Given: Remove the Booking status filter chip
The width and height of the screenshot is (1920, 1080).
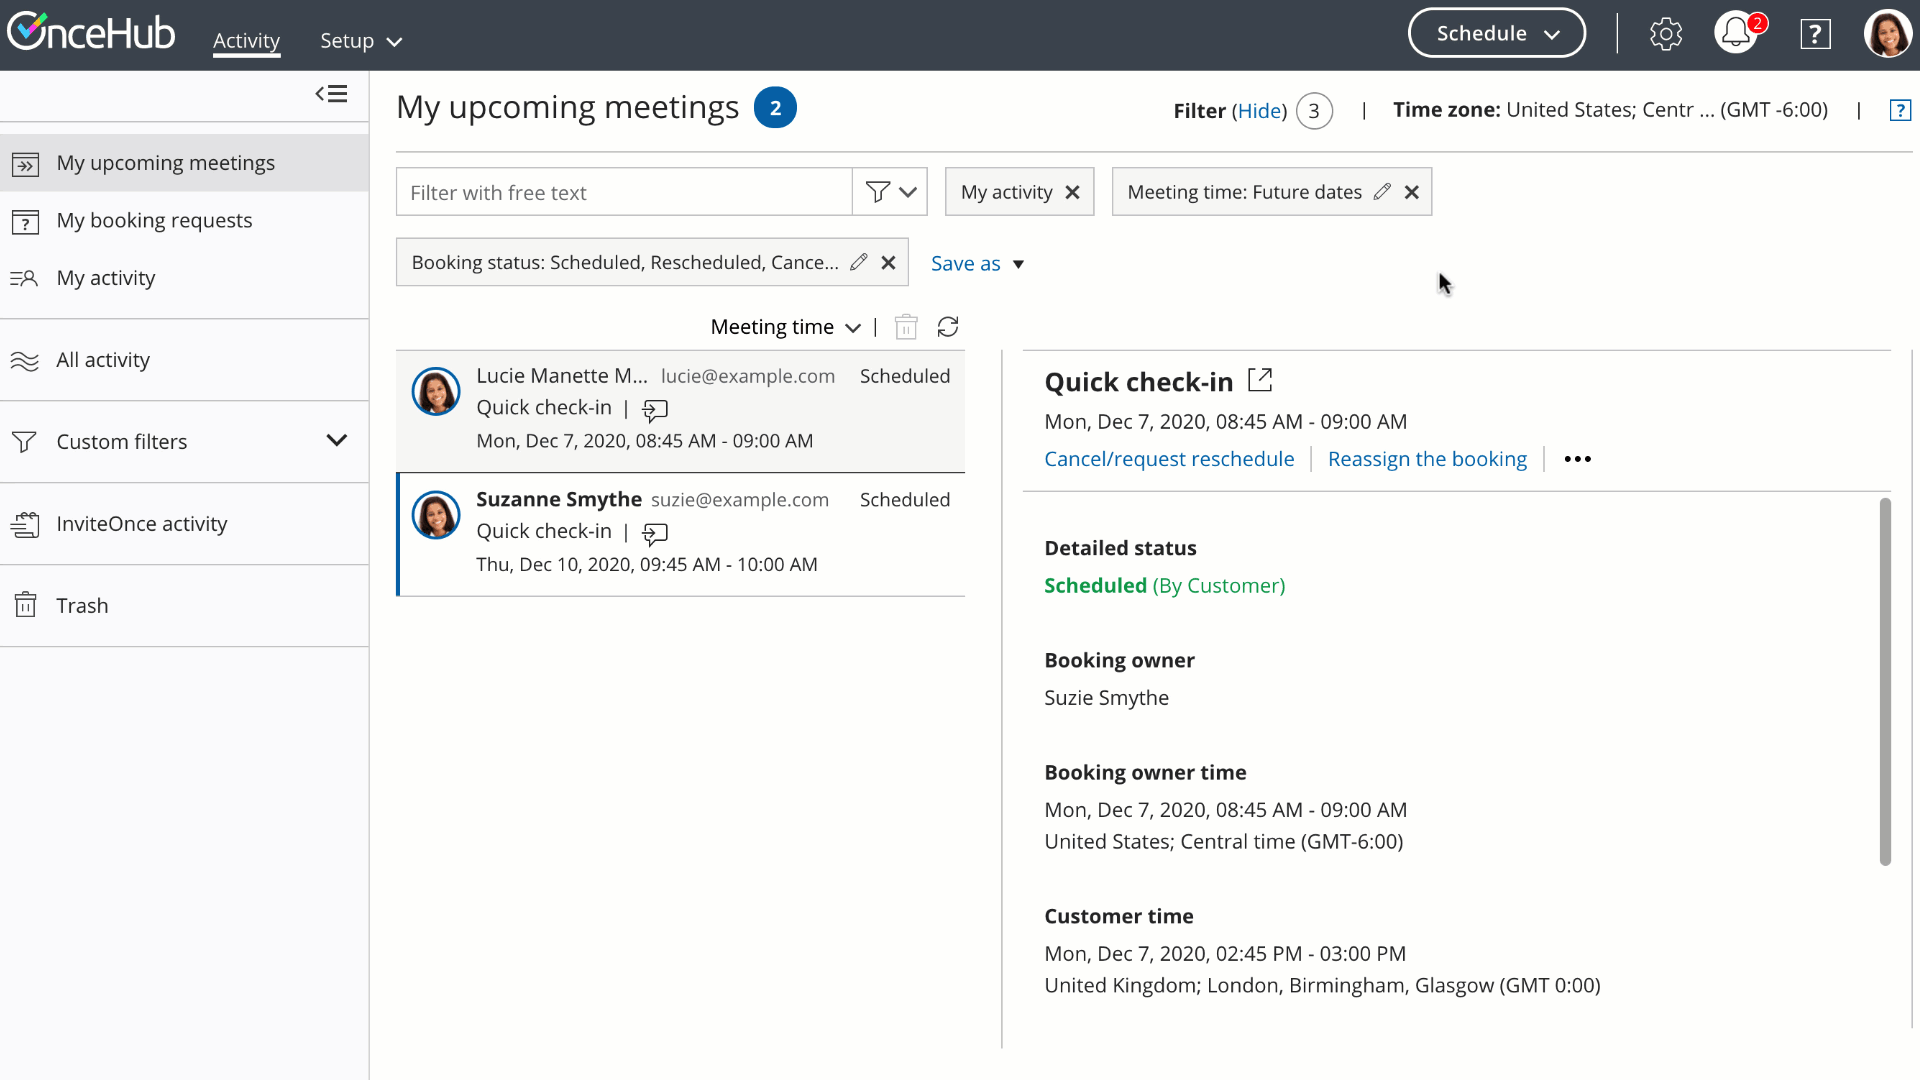Looking at the screenshot, I should (888, 262).
